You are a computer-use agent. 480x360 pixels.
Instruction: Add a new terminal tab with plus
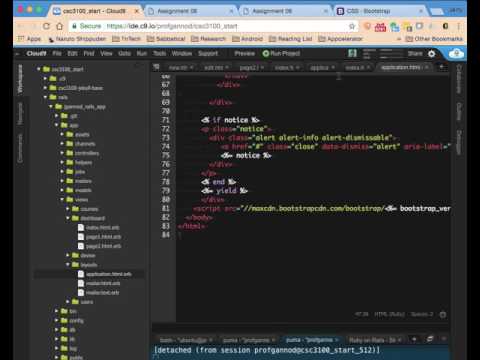414,339
